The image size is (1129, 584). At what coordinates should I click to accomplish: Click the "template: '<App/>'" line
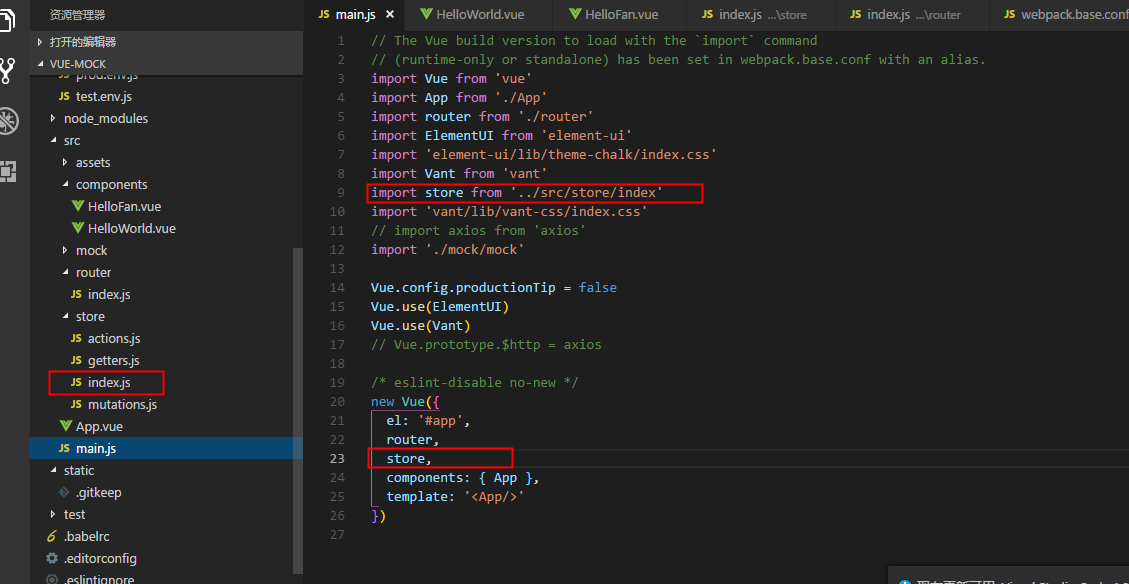click(455, 497)
